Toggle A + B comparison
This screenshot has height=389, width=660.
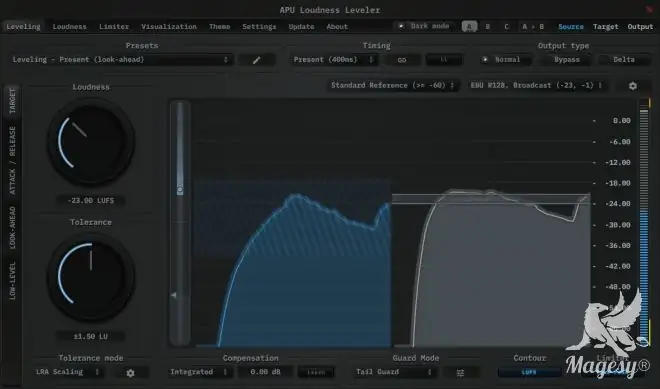[x=533, y=27]
